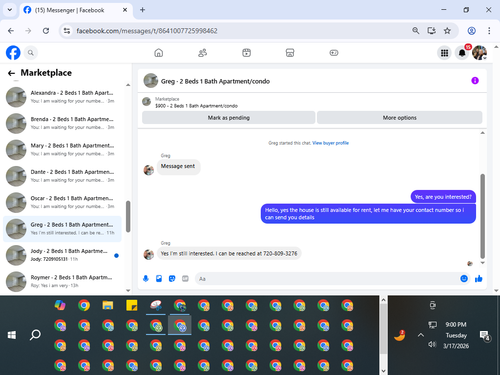
Task: Open Brenda's apartment conversation
Action: (63, 123)
